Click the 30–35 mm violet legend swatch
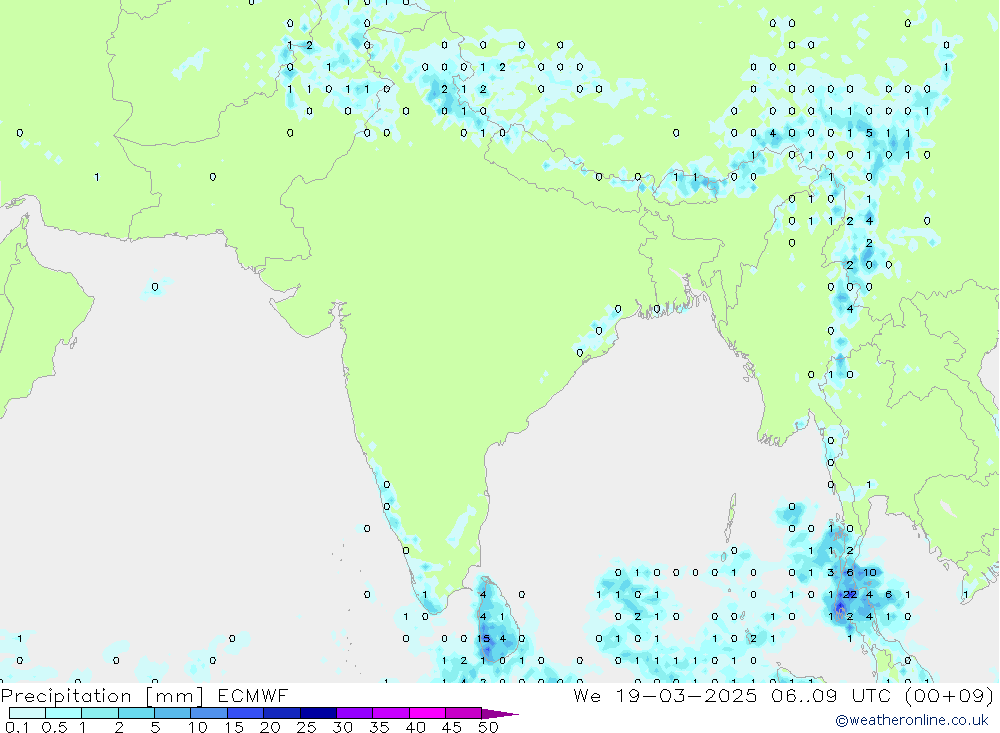The height and width of the screenshot is (733, 1000). point(354,713)
